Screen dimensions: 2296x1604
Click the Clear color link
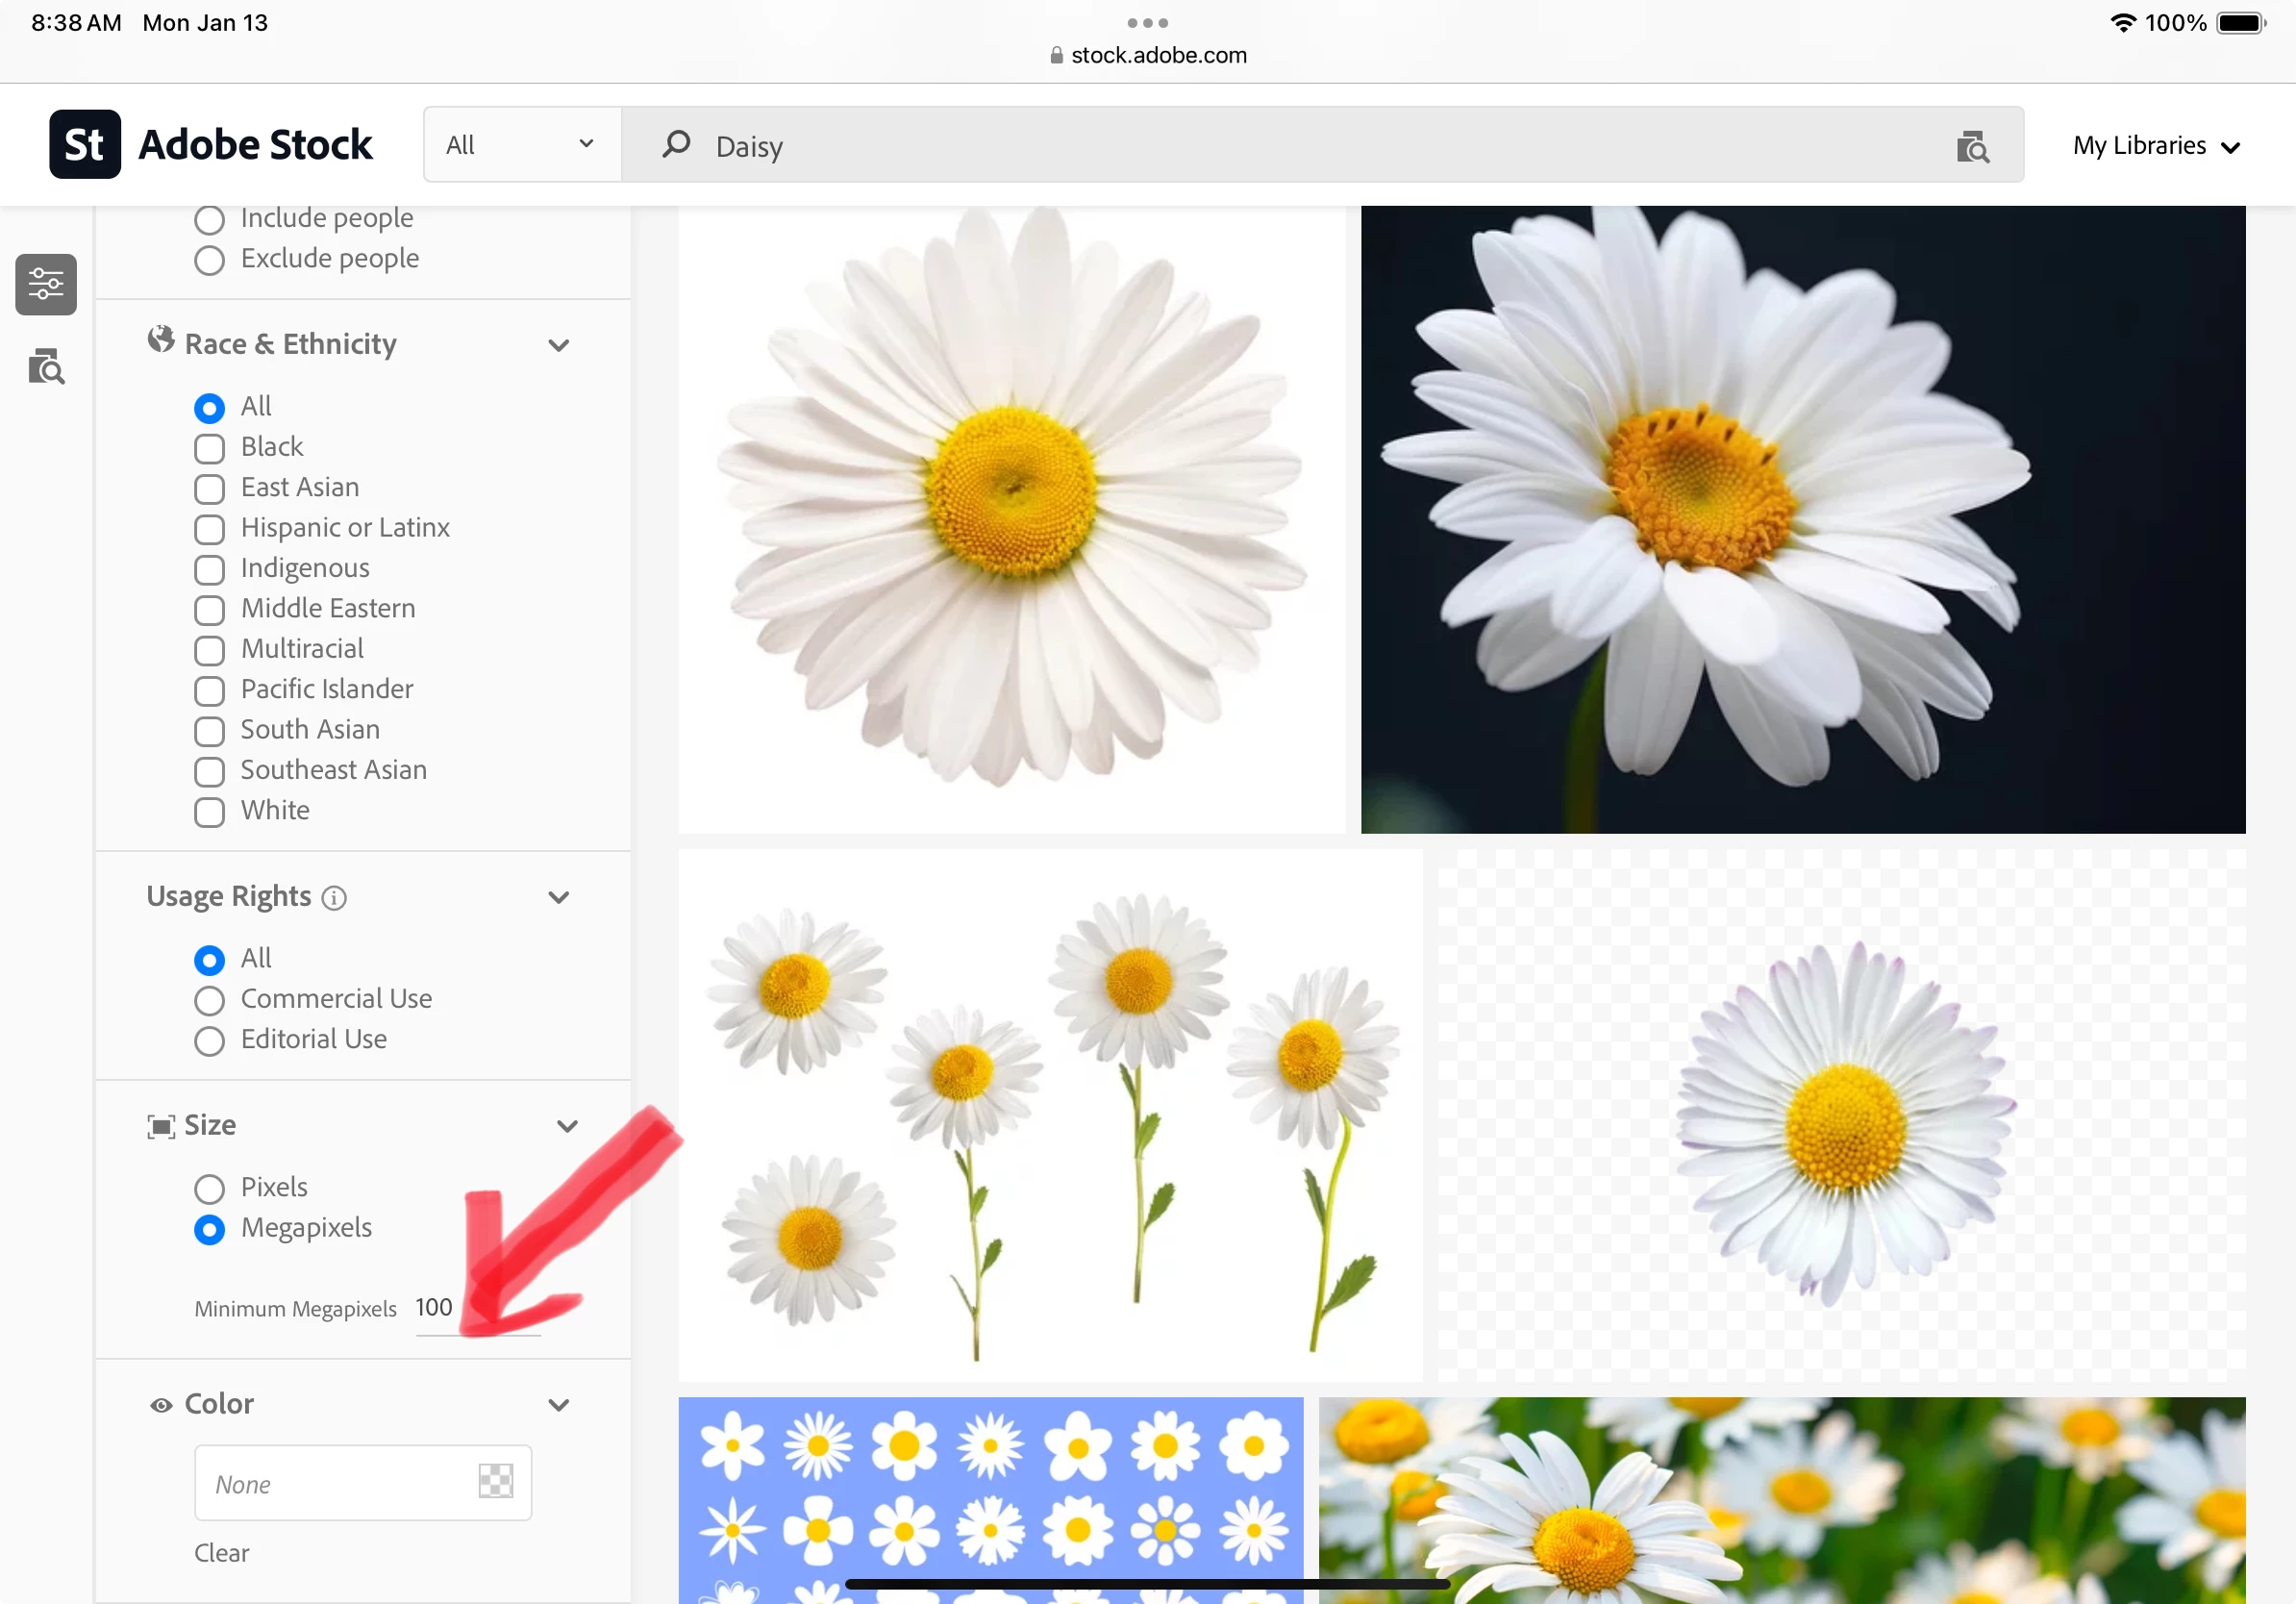(221, 1553)
